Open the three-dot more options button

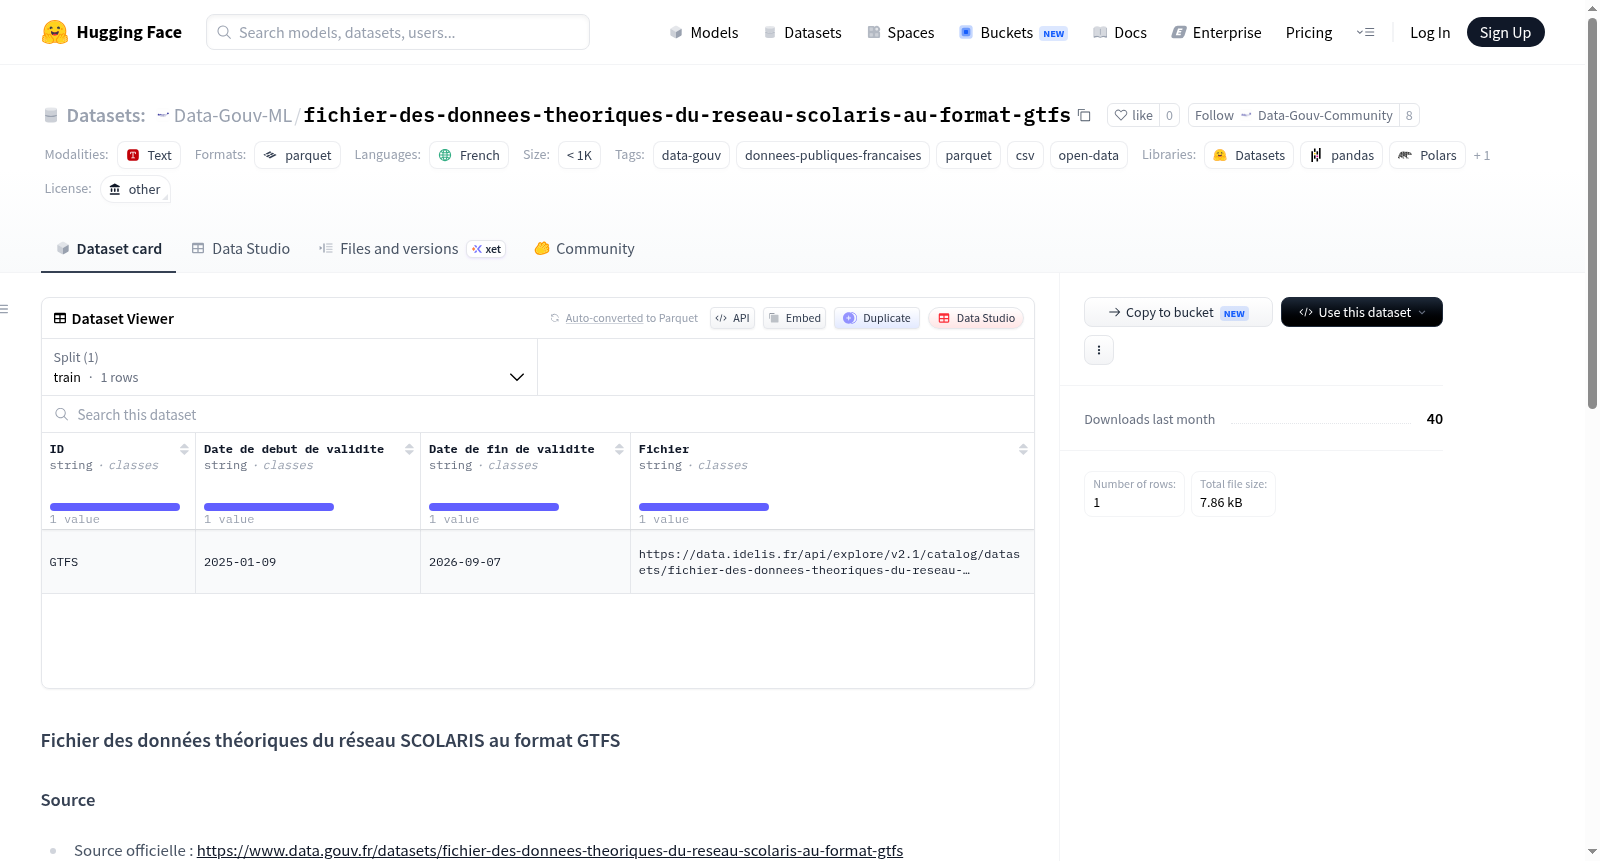point(1099,350)
